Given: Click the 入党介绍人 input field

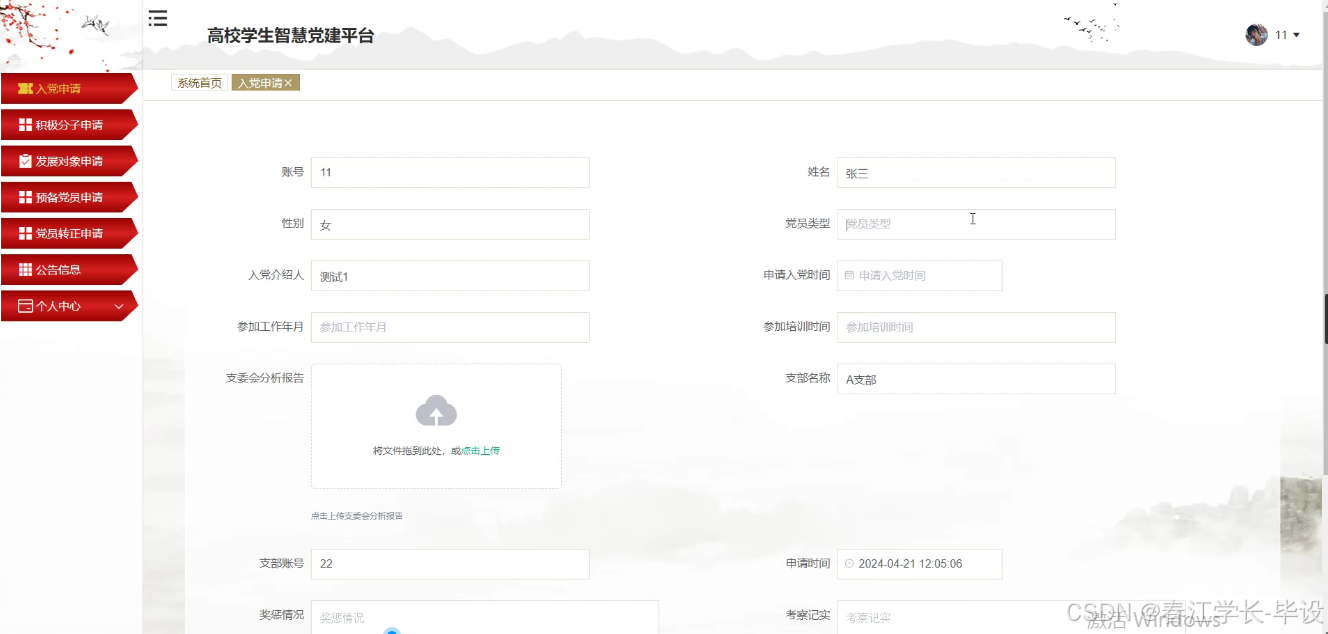Looking at the screenshot, I should 450,275.
